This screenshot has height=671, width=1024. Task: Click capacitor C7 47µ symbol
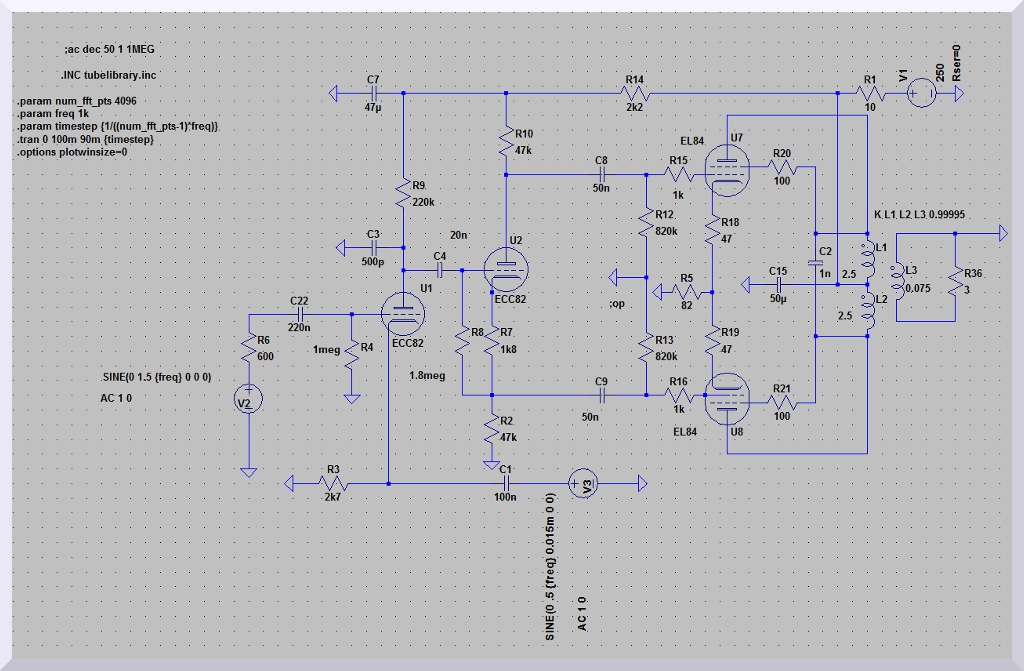(372, 94)
